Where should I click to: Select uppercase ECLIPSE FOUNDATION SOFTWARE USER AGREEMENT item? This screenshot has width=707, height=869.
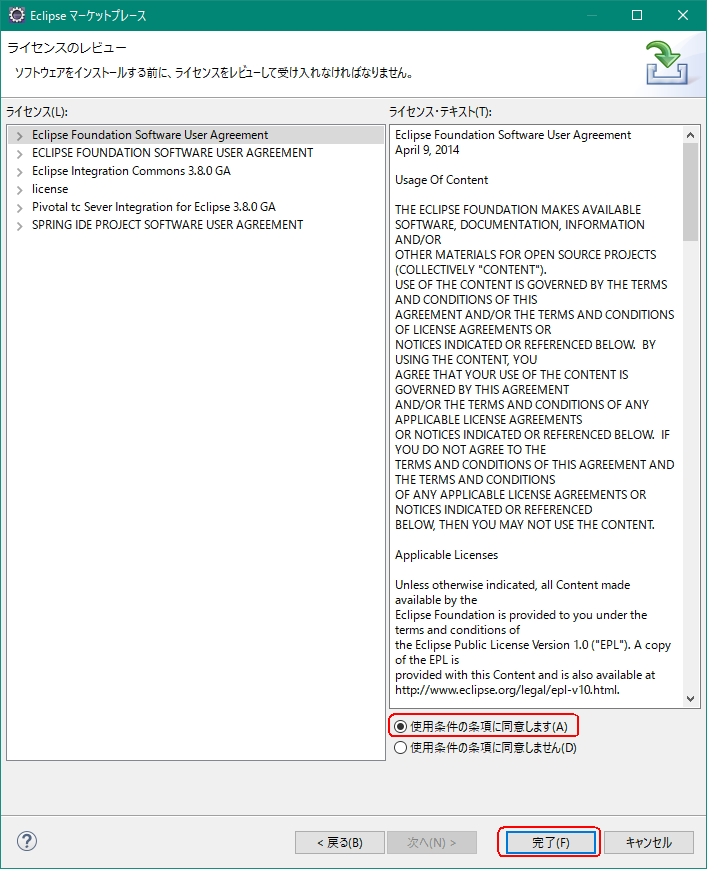[x=172, y=152]
